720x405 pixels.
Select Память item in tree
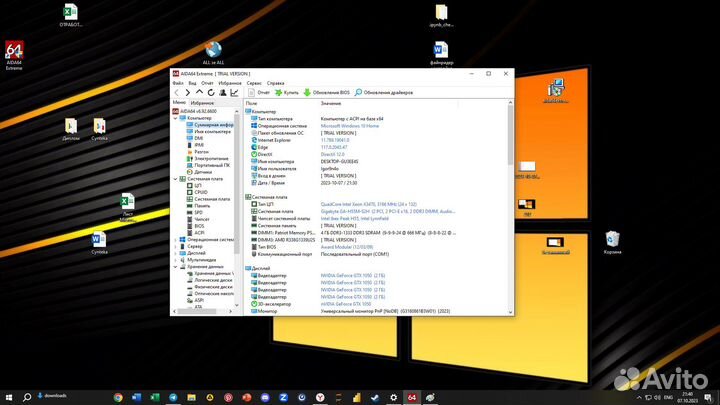[x=198, y=206]
